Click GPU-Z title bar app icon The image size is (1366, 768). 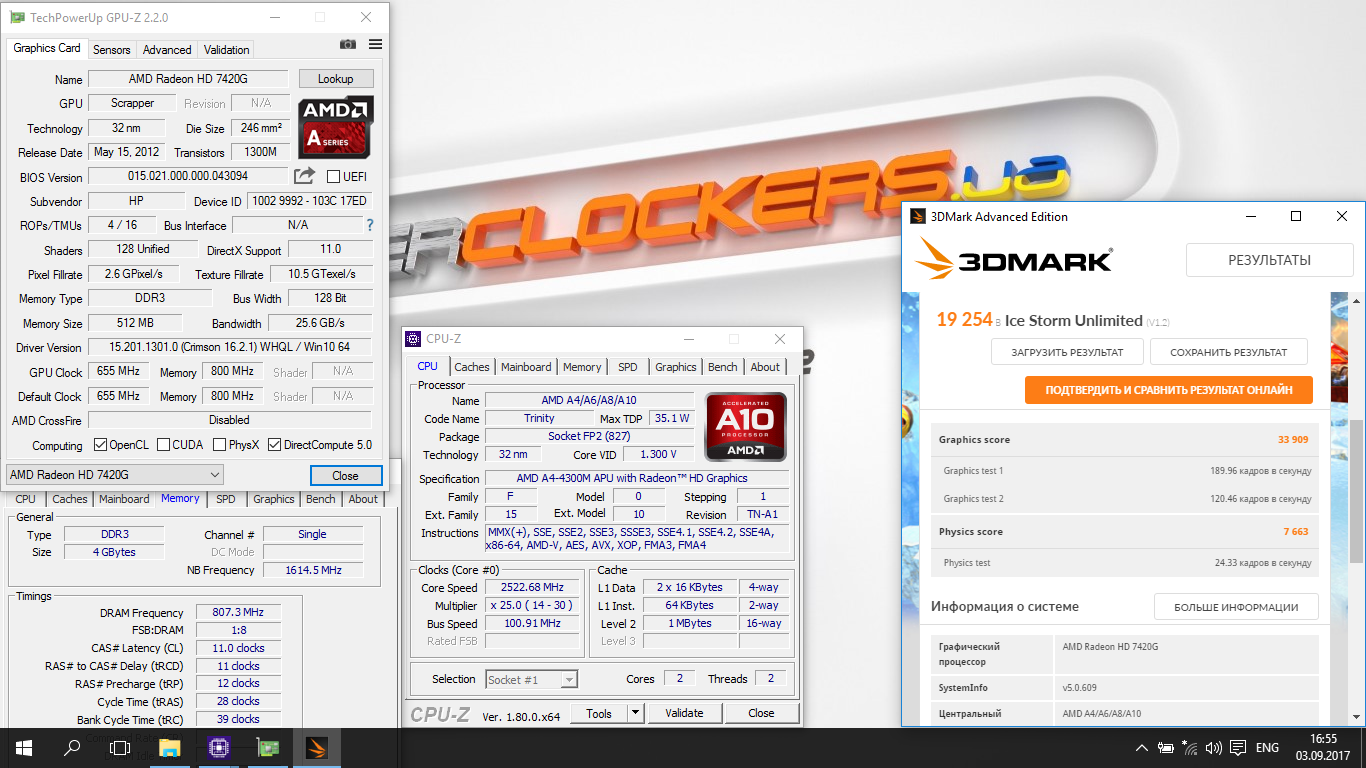(x=17, y=17)
